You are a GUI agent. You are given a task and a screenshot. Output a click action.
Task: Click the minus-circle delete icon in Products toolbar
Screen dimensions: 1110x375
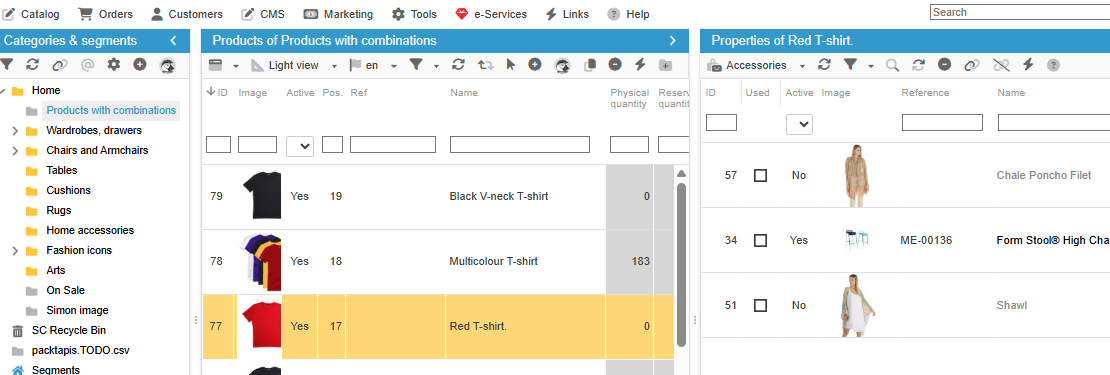click(x=614, y=65)
